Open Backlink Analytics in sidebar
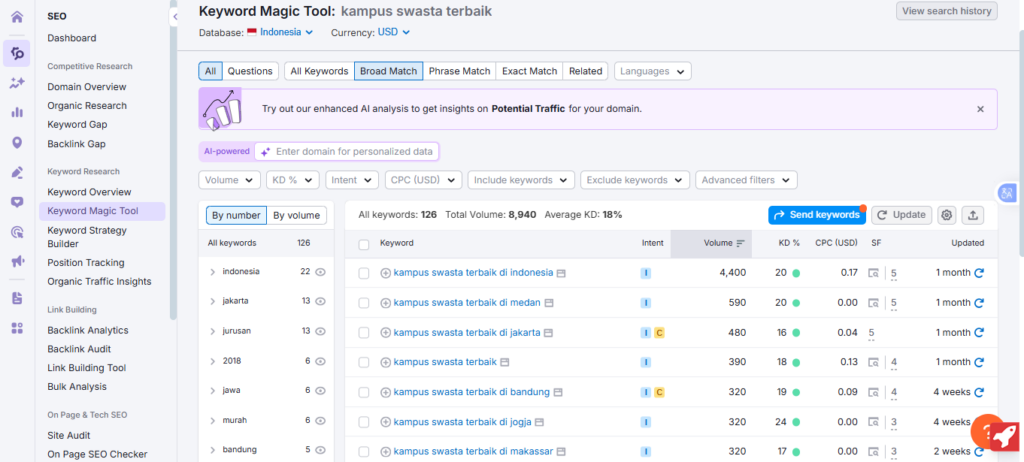The width and height of the screenshot is (1024, 462). [x=88, y=330]
